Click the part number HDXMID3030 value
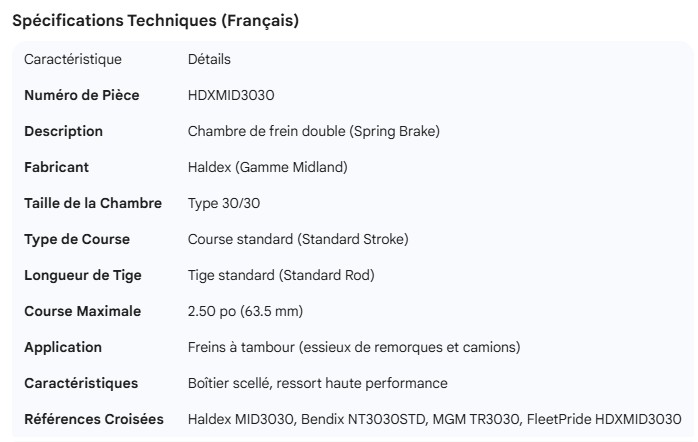 click(231, 95)
